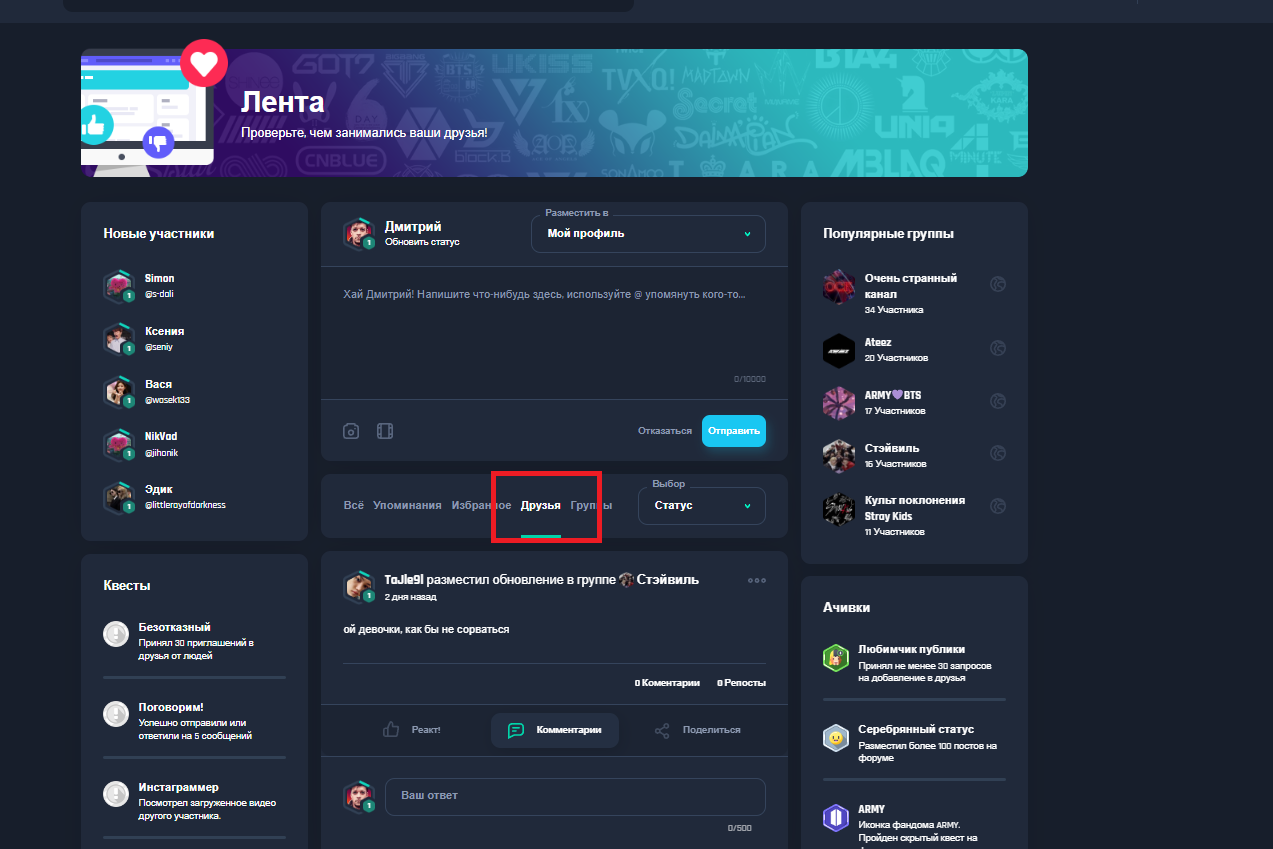Click the status update text area
The width and height of the screenshot is (1273, 849).
(x=554, y=330)
